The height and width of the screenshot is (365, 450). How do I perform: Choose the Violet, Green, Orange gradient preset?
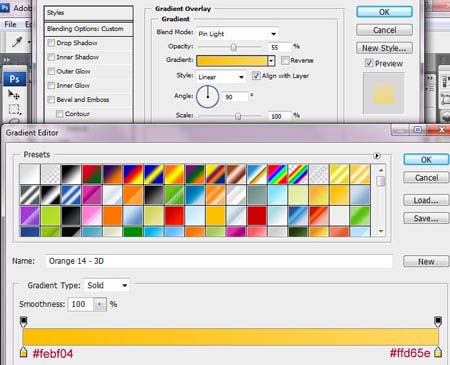coord(195,174)
